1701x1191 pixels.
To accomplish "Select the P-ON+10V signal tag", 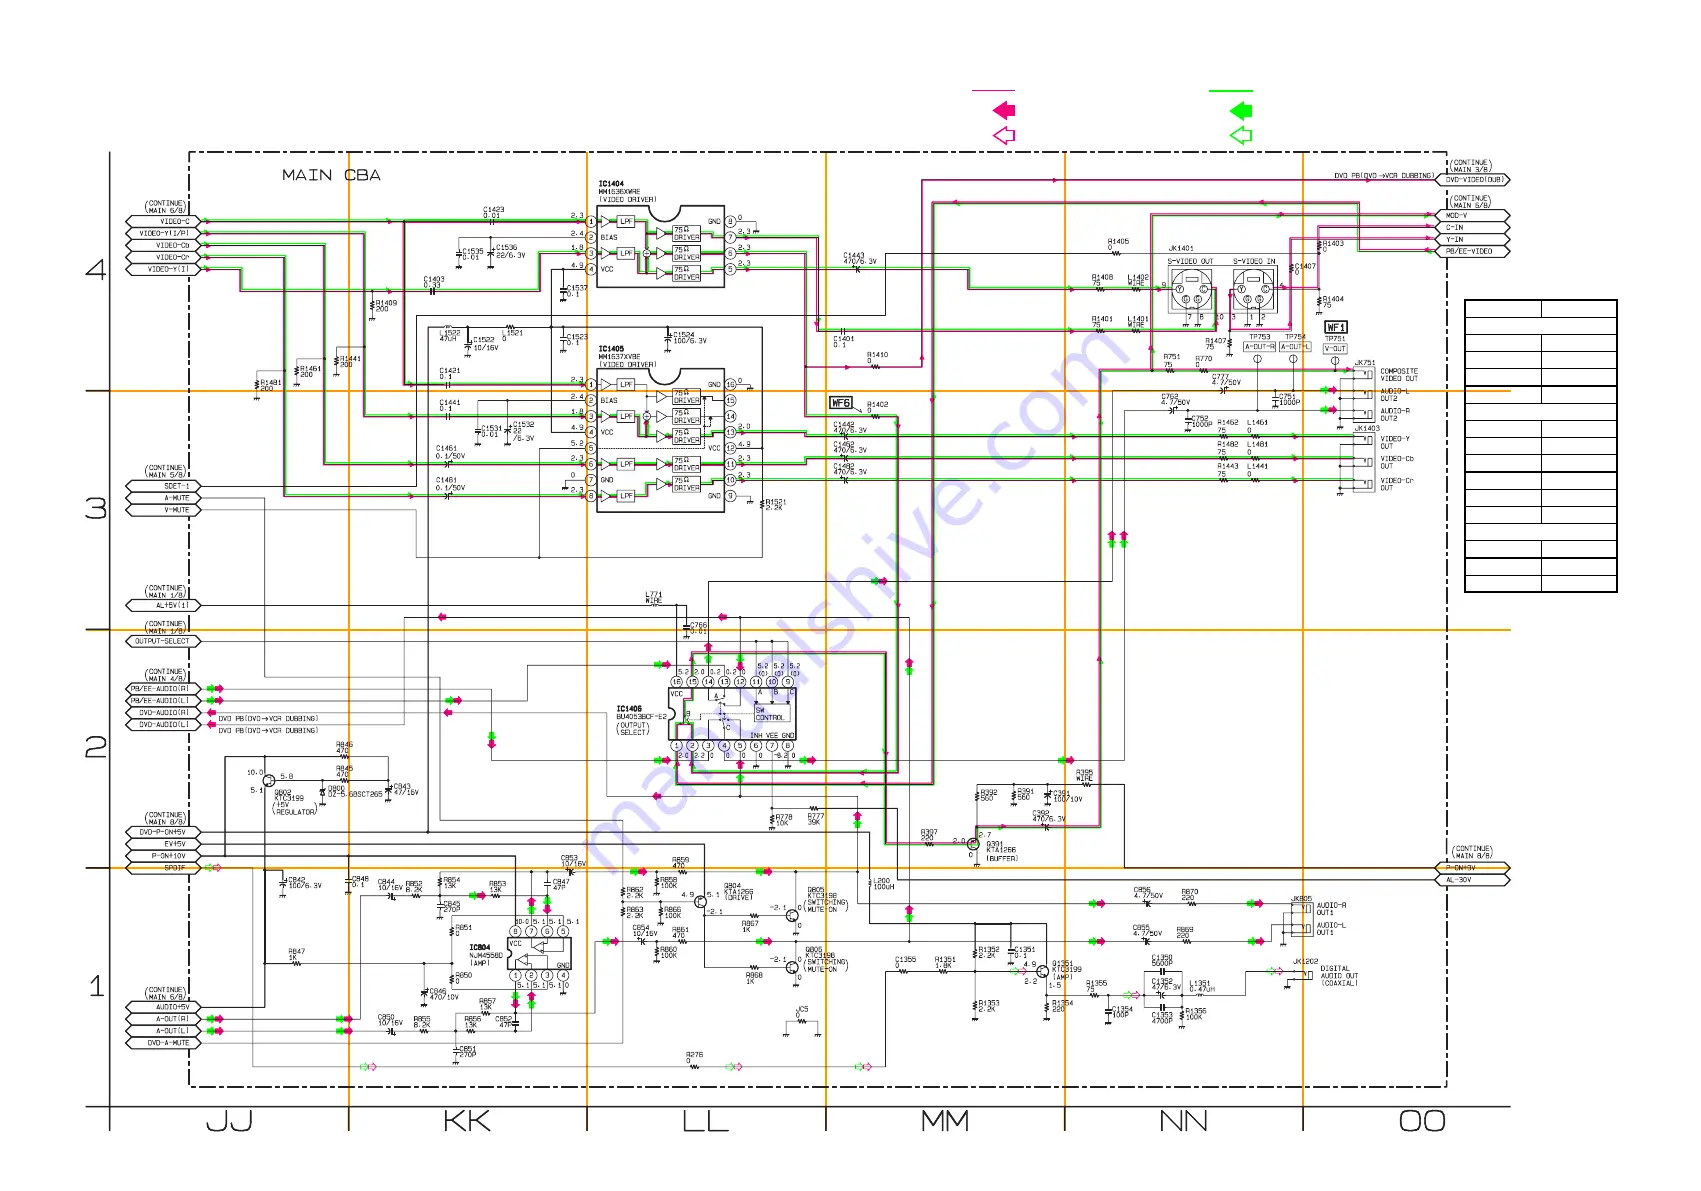I will point(164,856).
